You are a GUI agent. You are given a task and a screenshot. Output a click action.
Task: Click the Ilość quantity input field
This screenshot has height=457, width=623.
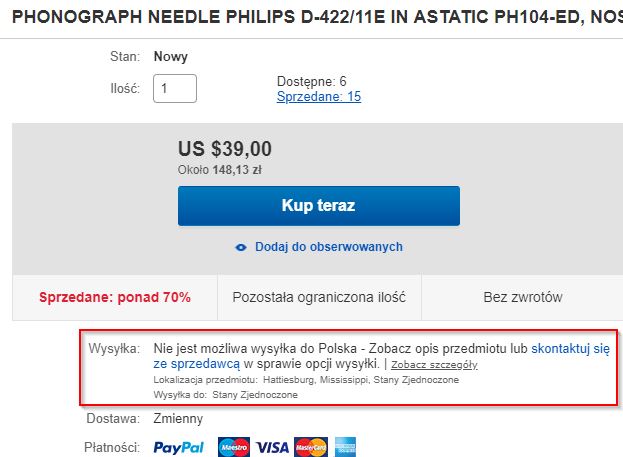[175, 88]
